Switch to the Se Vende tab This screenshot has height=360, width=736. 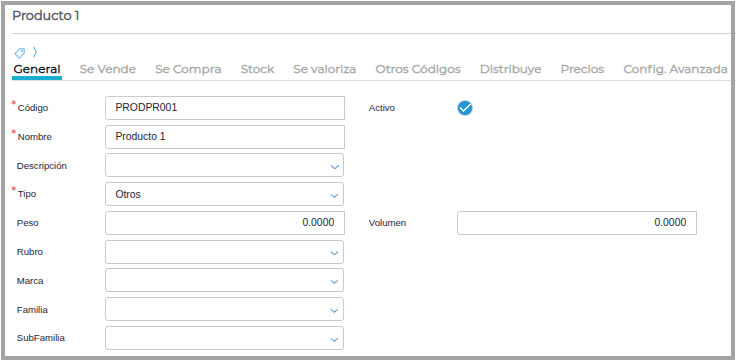[107, 69]
